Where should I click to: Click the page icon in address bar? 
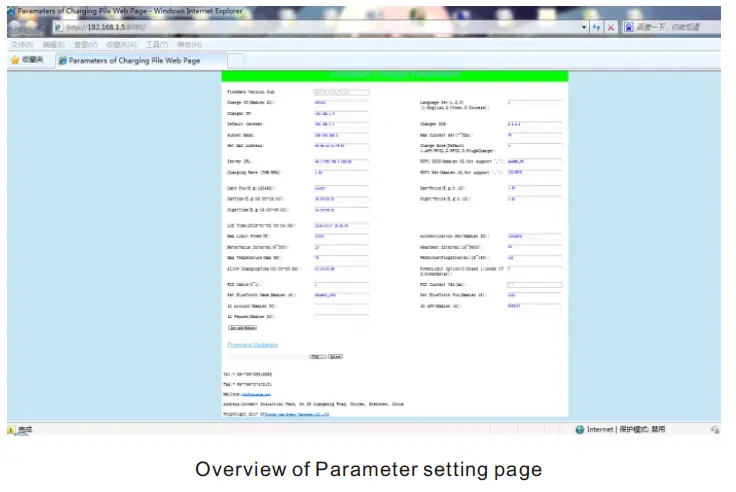[x=58, y=27]
